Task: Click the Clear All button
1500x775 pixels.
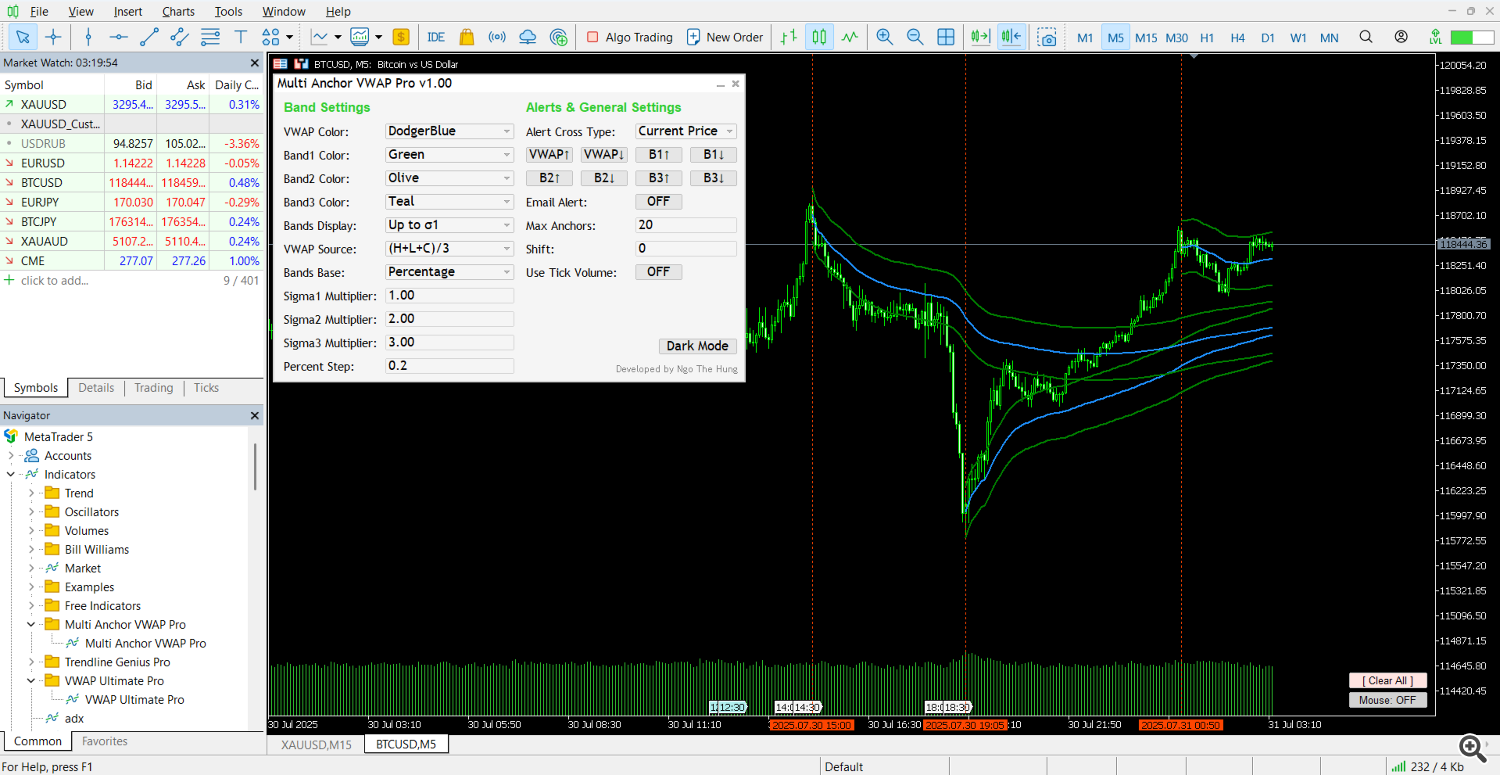Action: 1387,680
